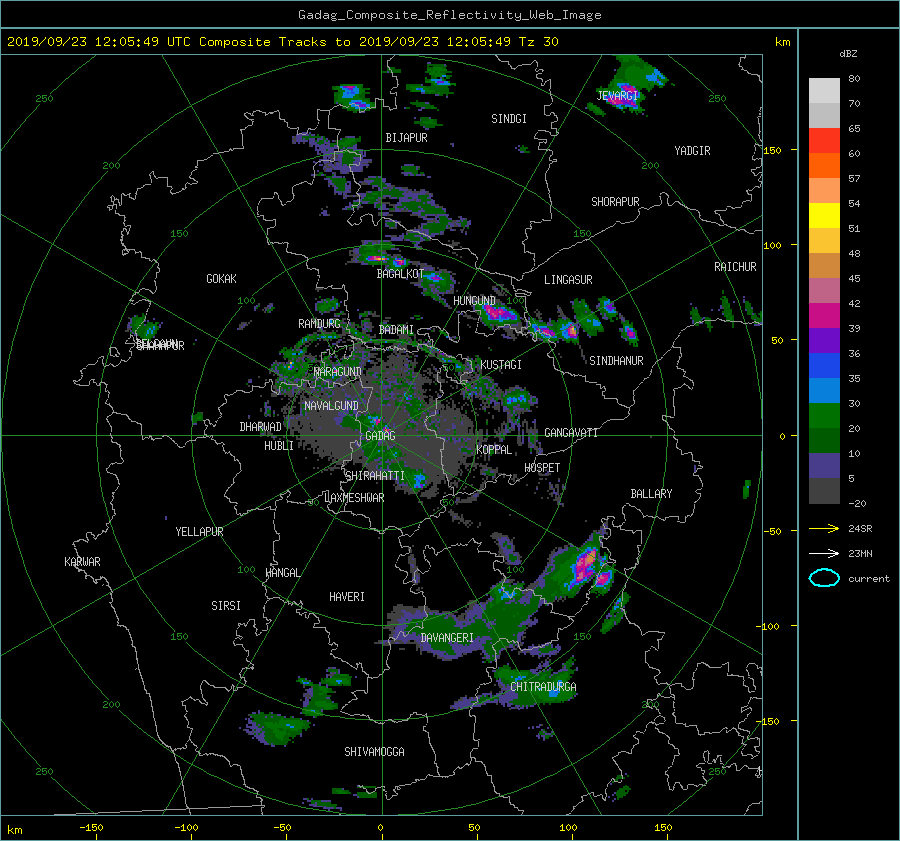The height and width of the screenshot is (841, 900).
Task: Click the LAXMESHWAR town label
Action: [354, 498]
